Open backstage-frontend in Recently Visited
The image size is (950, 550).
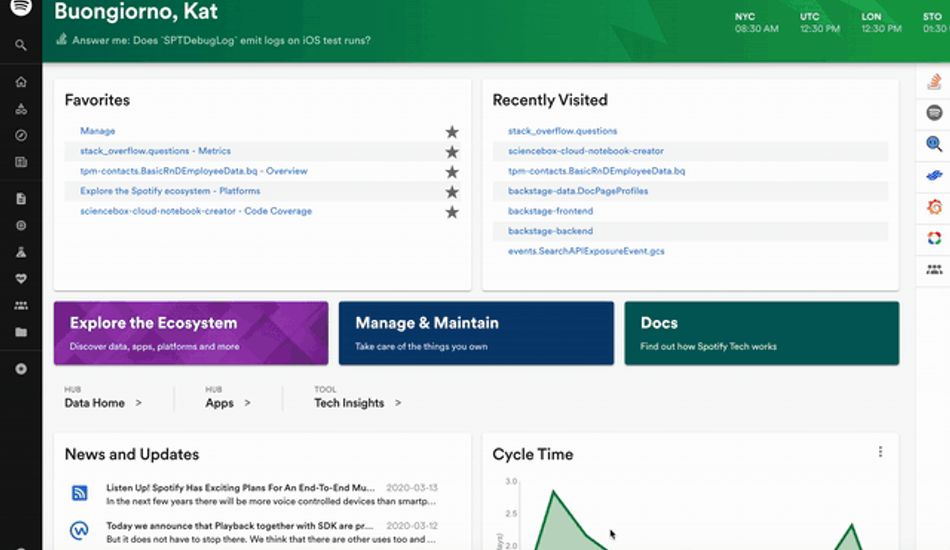click(x=550, y=211)
